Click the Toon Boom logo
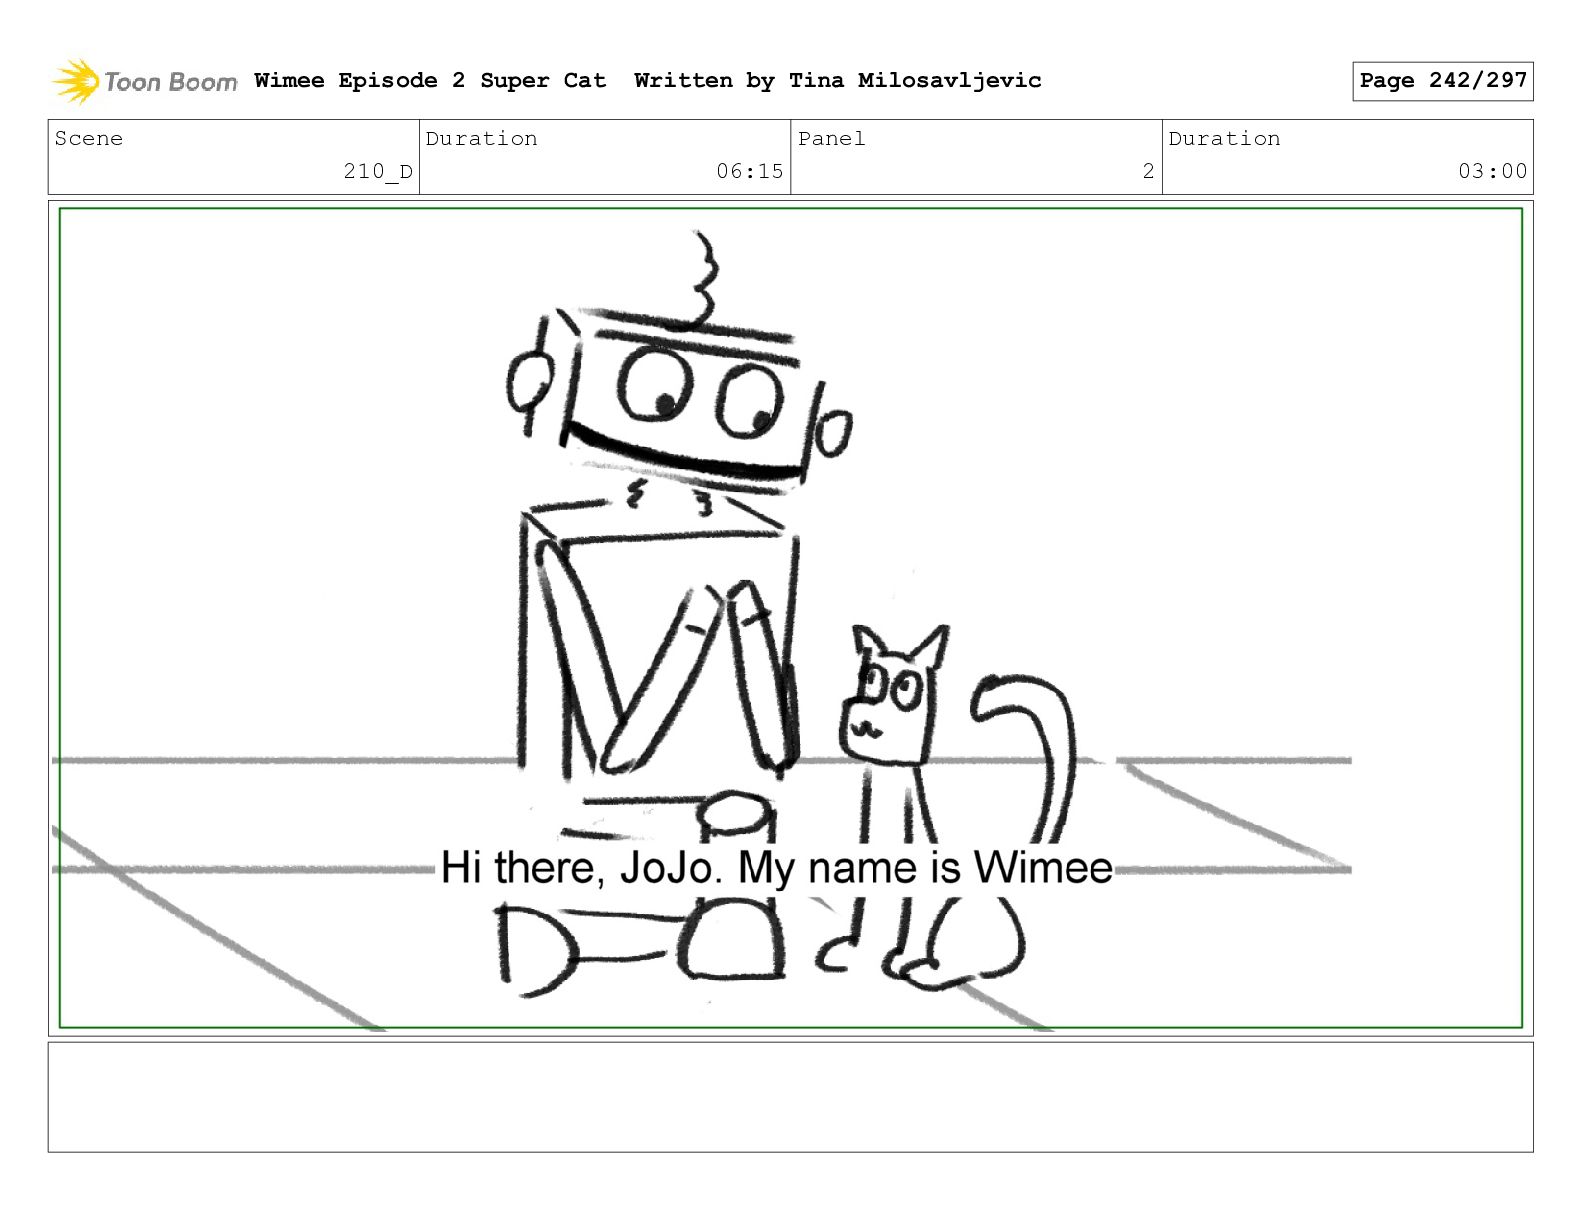Viewport: 1584px width, 1224px height. click(x=145, y=81)
